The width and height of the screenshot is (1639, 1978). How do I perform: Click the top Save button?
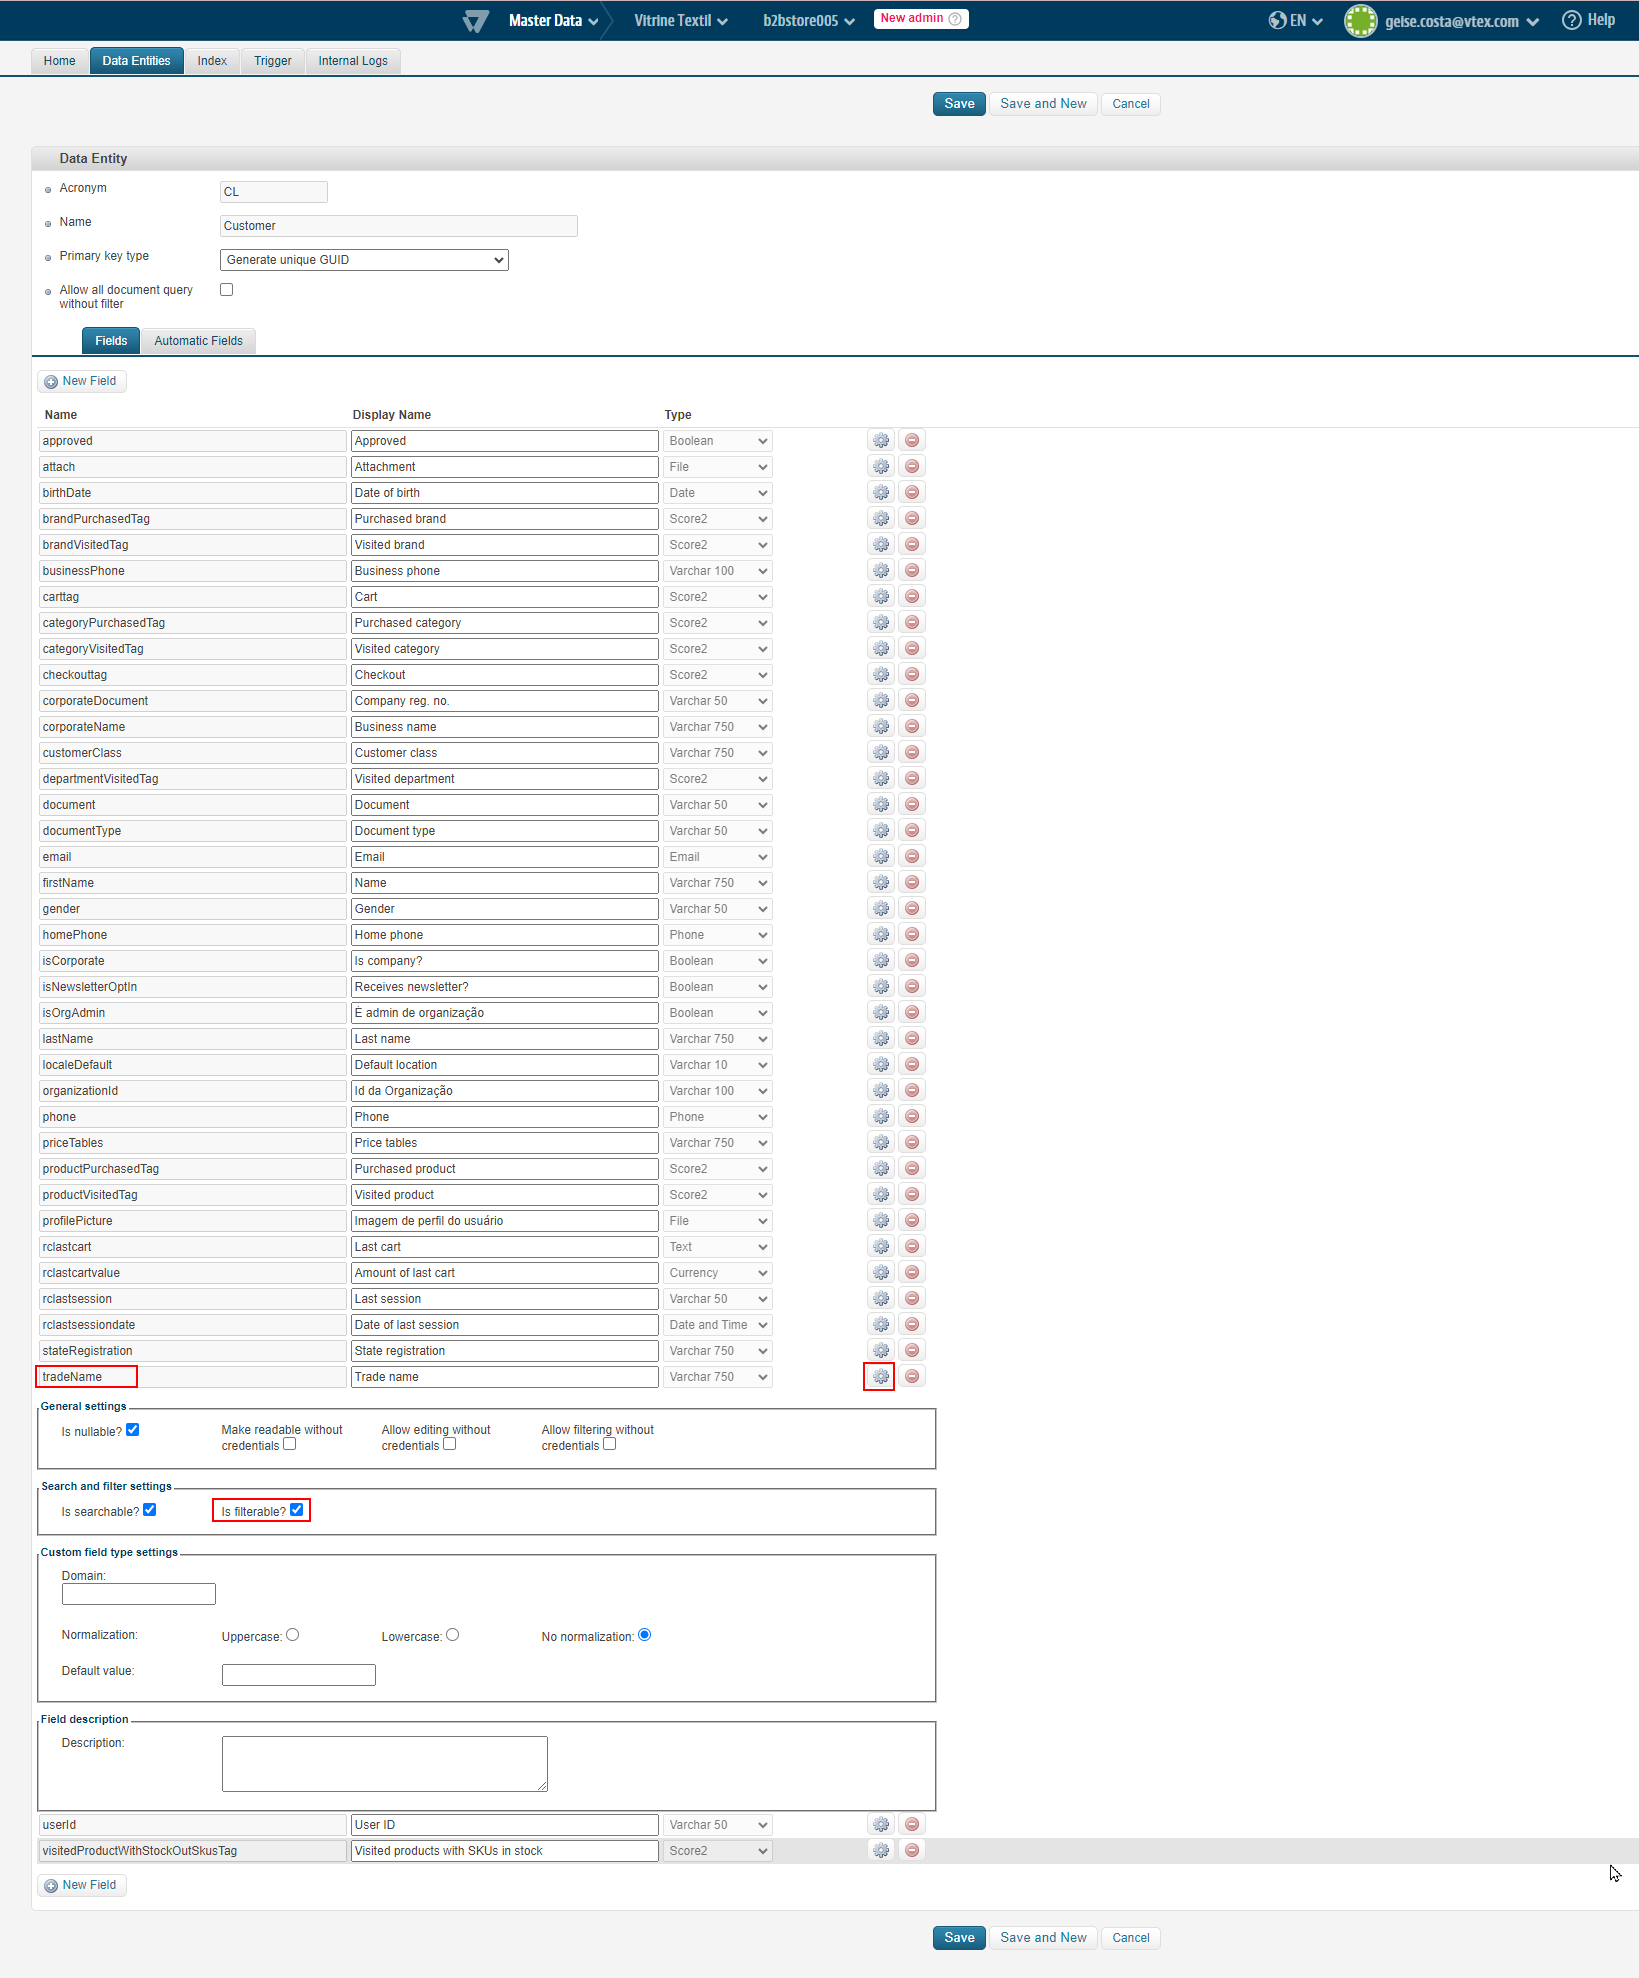tap(959, 104)
